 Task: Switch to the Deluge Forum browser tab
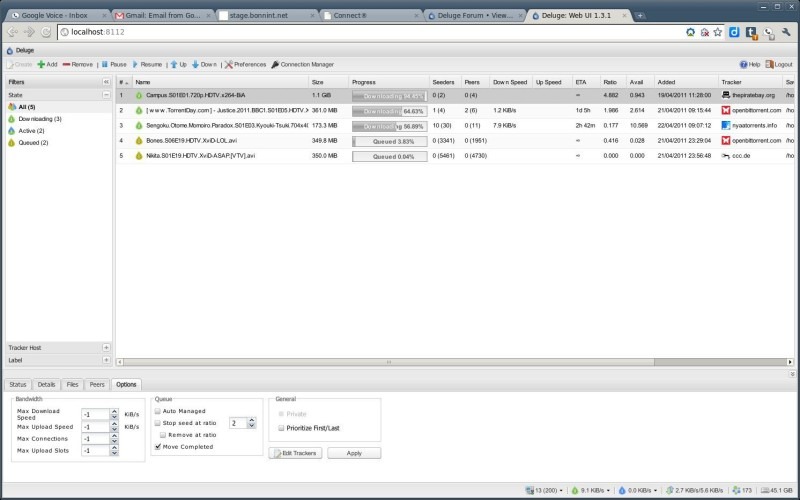(x=476, y=15)
